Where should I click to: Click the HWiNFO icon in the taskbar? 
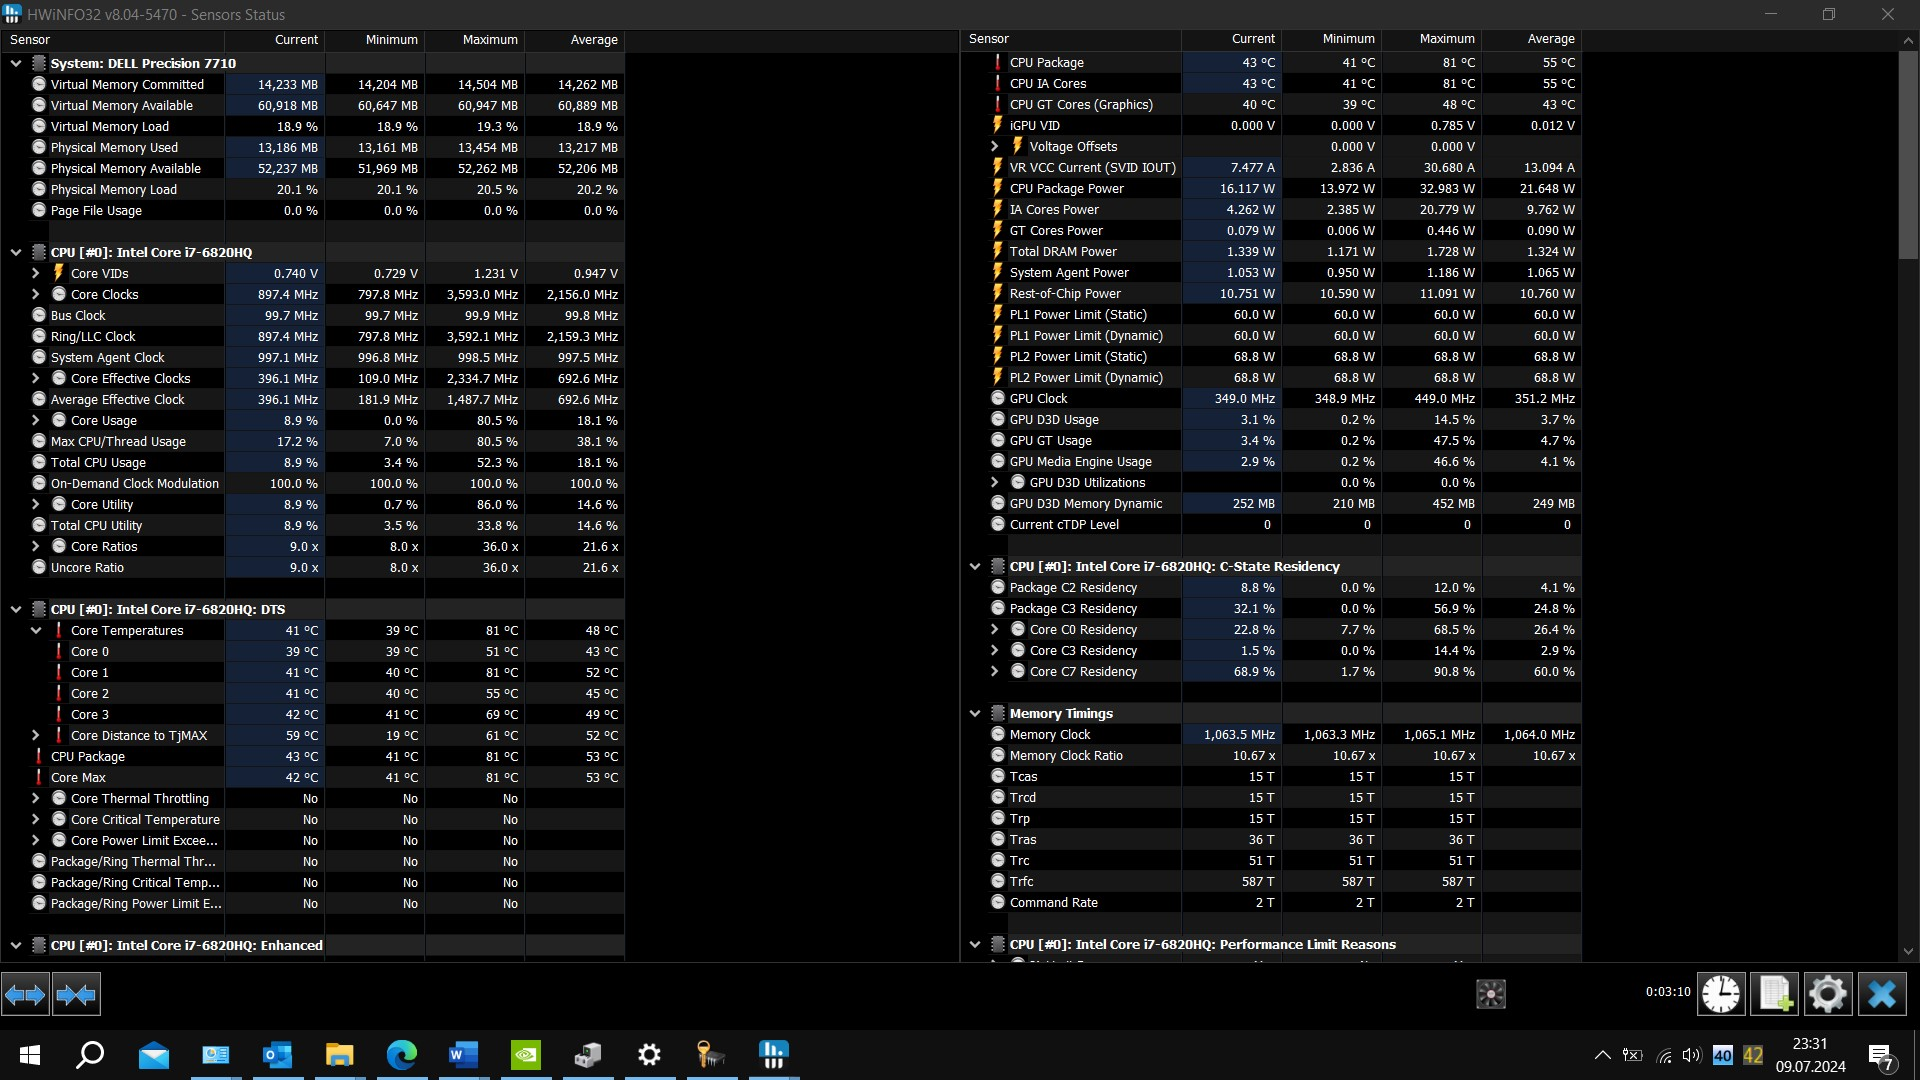[773, 1055]
